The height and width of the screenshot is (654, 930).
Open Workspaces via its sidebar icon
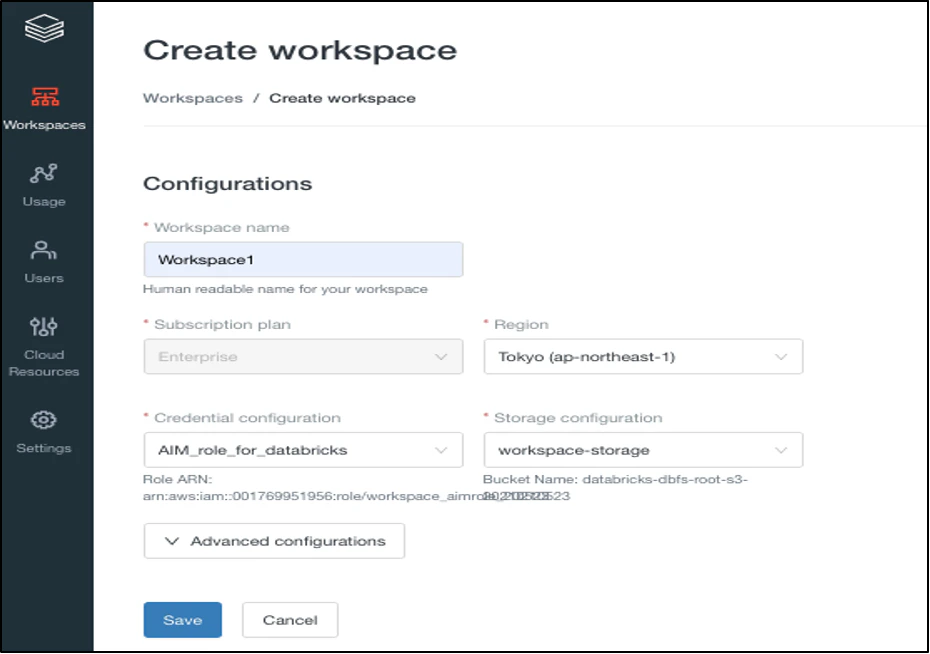[x=45, y=97]
